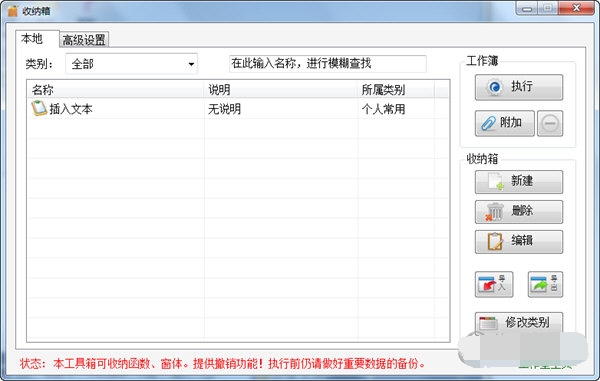Open the 高级设置 tab
This screenshot has width=600, height=381.
tap(84, 40)
